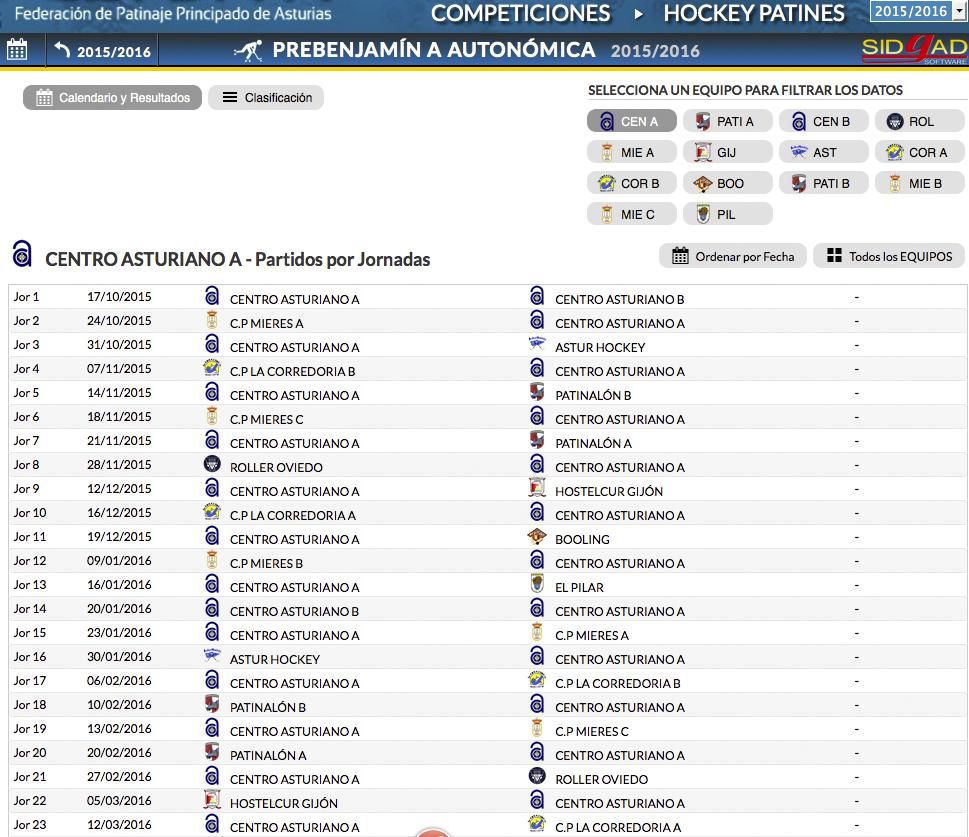
Task: Select the PIL team filter
Action: (x=727, y=214)
